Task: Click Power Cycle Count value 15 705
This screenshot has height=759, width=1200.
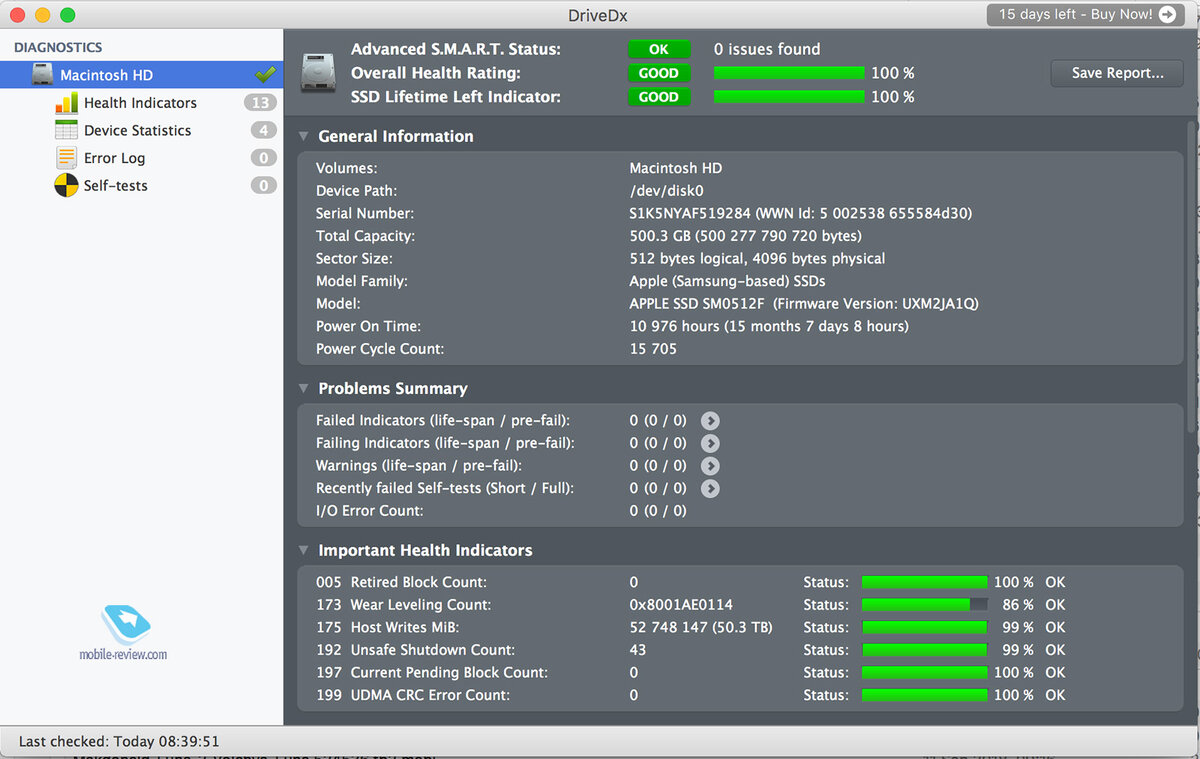Action: pos(653,349)
